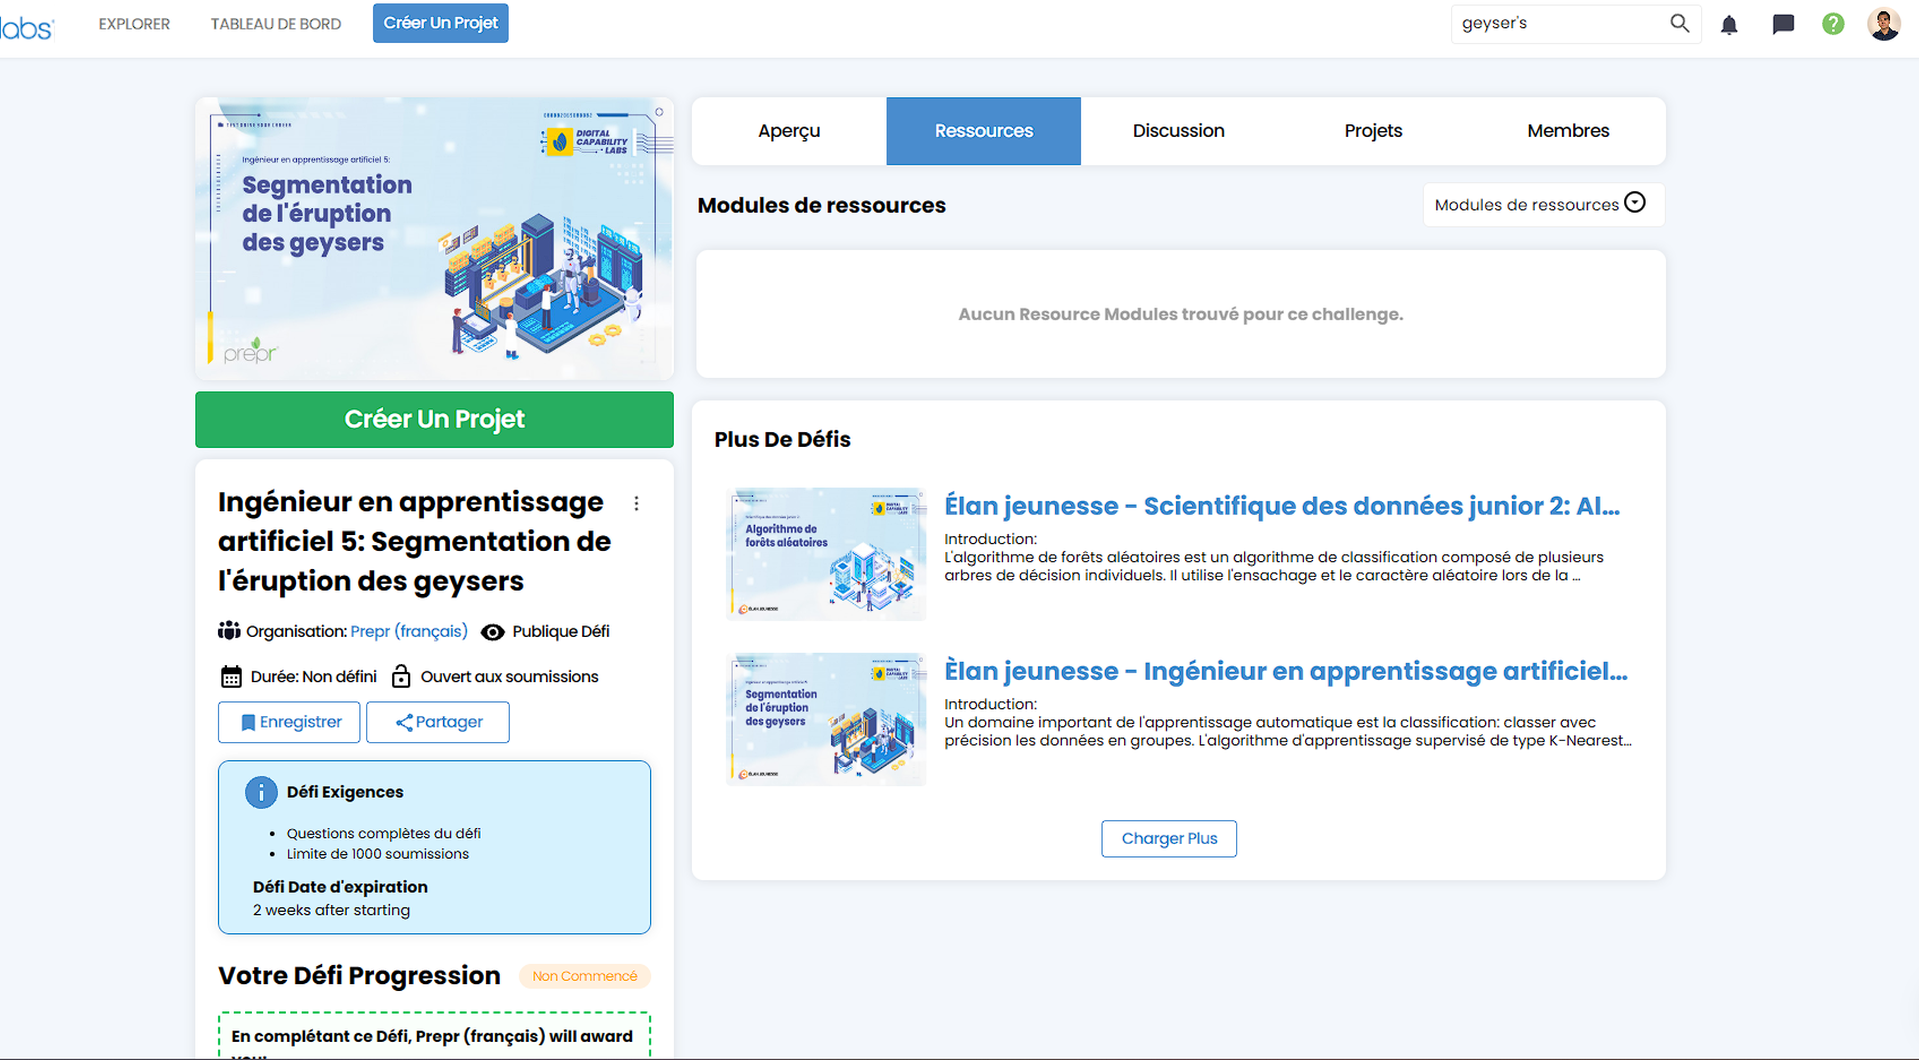
Task: View the Membres tab
Action: pos(1568,131)
